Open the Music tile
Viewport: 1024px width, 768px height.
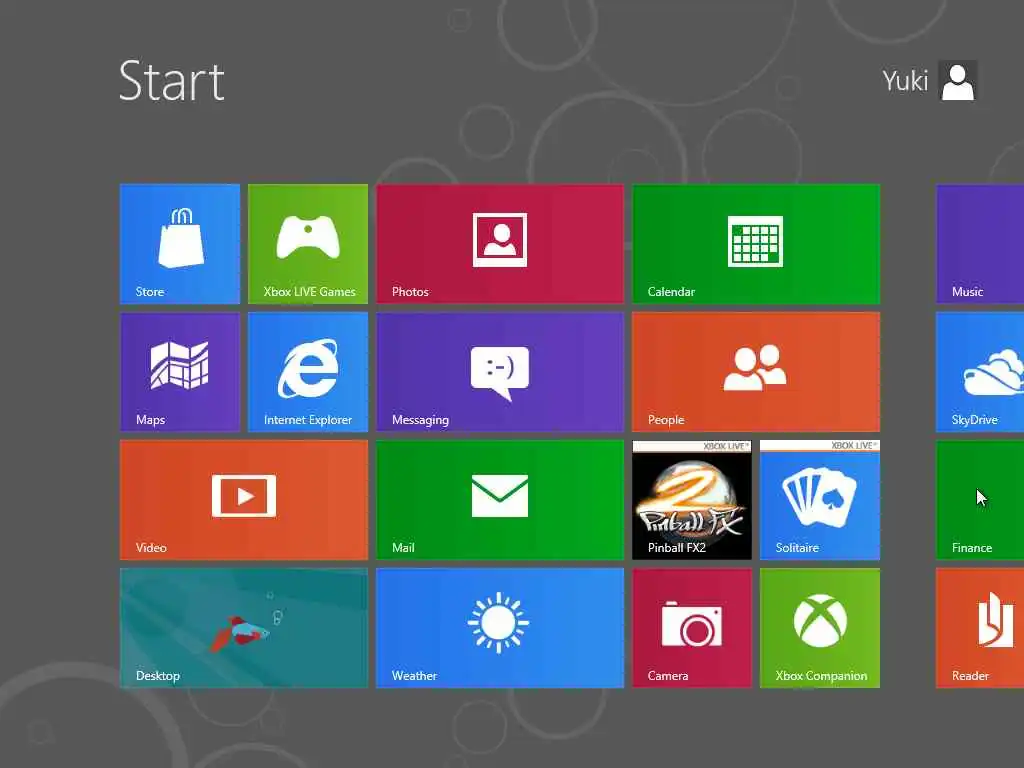point(980,244)
